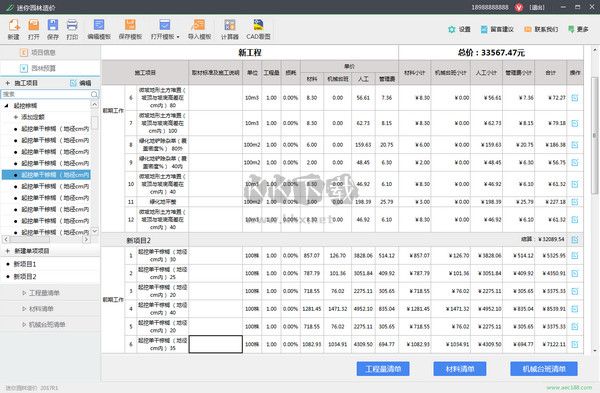600x393 pixels.
Task: Print with the 打印 toolbar icon
Action: click(72, 25)
